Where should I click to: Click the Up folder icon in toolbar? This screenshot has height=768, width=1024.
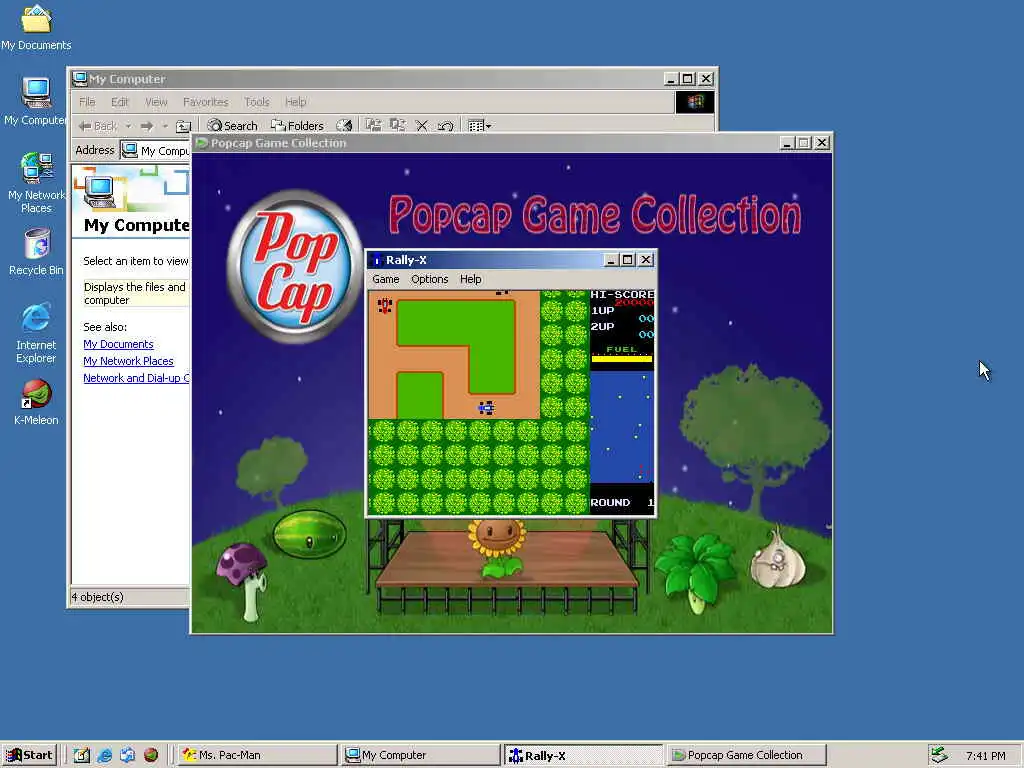pyautogui.click(x=184, y=125)
